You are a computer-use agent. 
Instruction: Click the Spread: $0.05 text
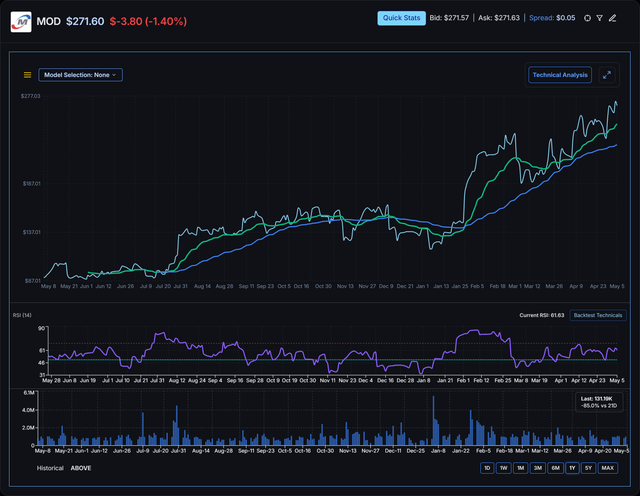tap(552, 18)
